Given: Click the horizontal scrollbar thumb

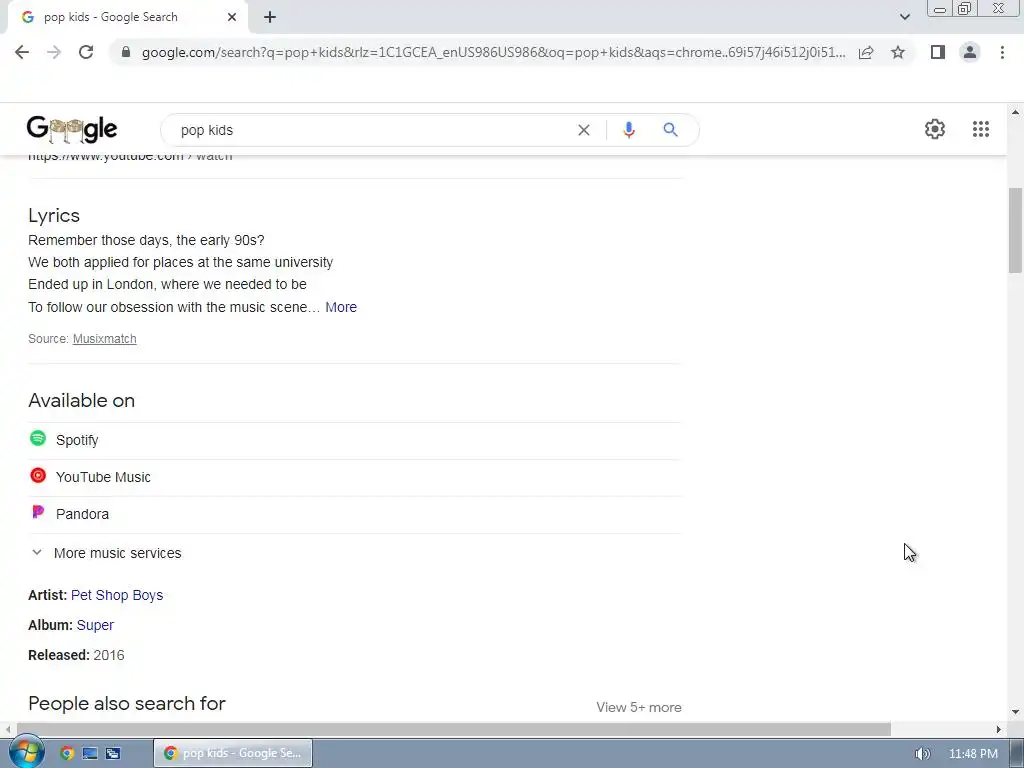Looking at the screenshot, I should coord(453,729).
